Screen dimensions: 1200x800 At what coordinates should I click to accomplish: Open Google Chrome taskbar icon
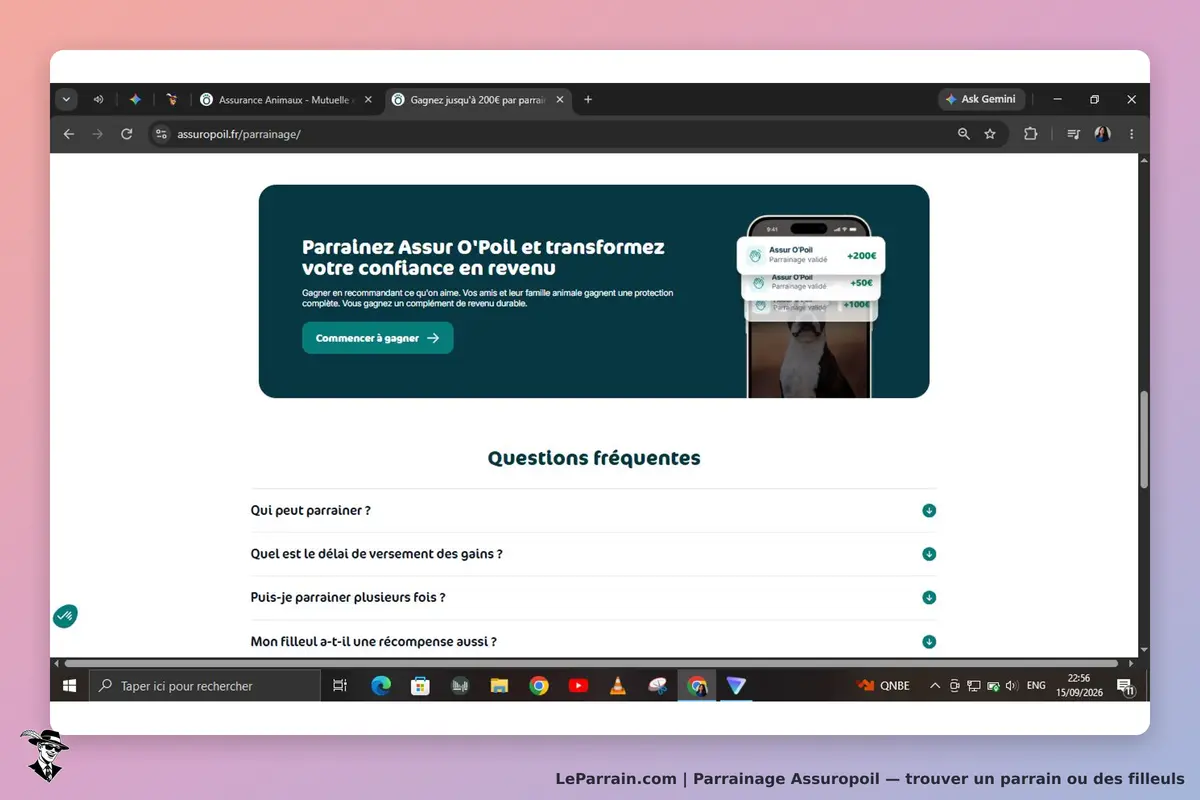point(539,686)
